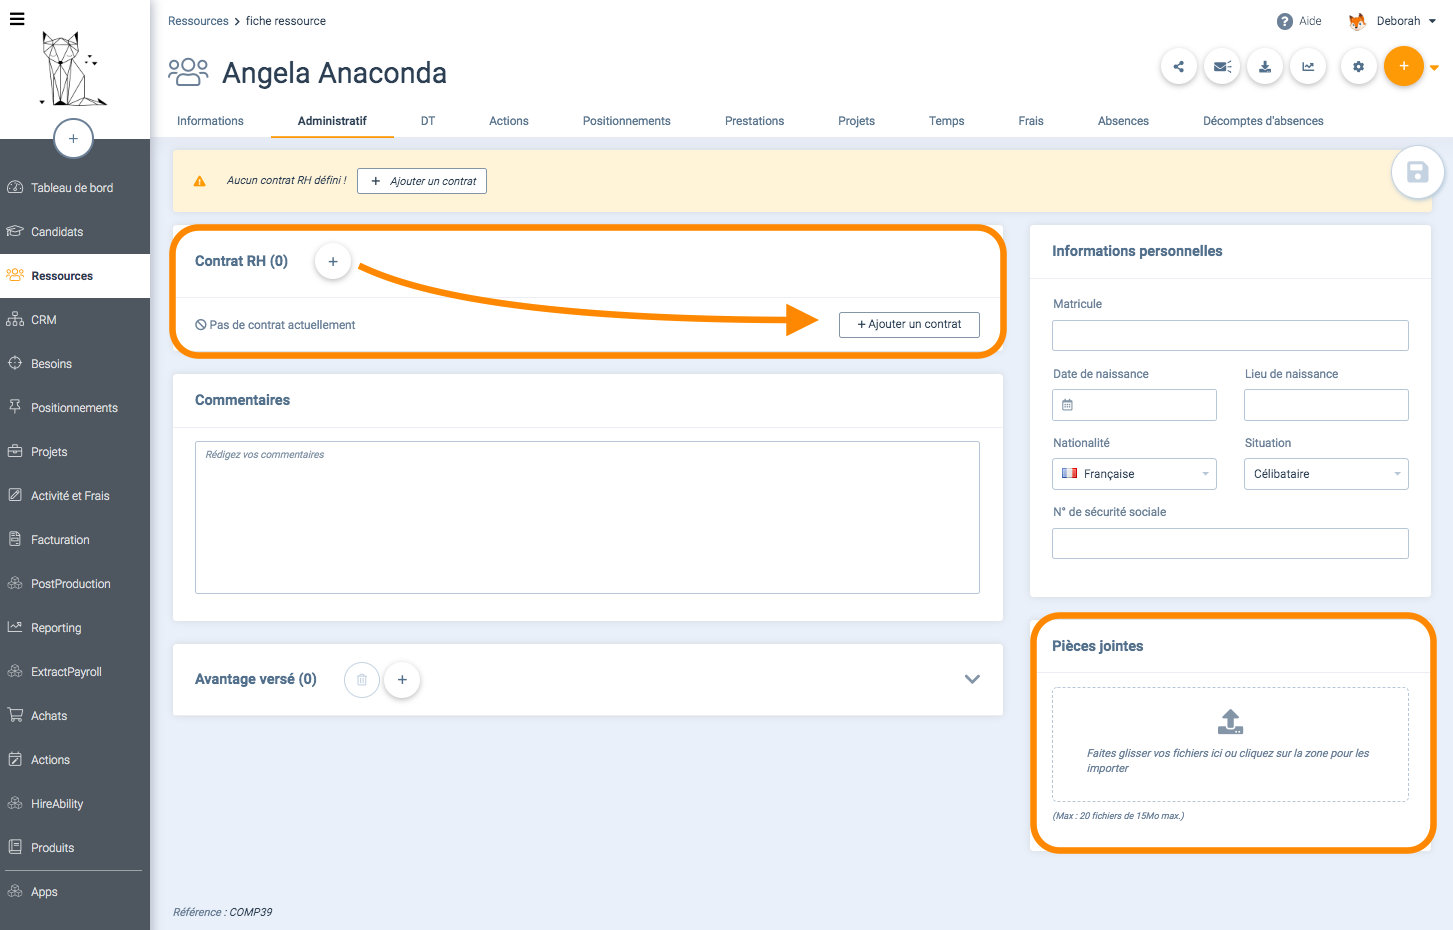This screenshot has width=1453, height=930.
Task: Click the Lieu de naissance field
Action: tap(1326, 405)
